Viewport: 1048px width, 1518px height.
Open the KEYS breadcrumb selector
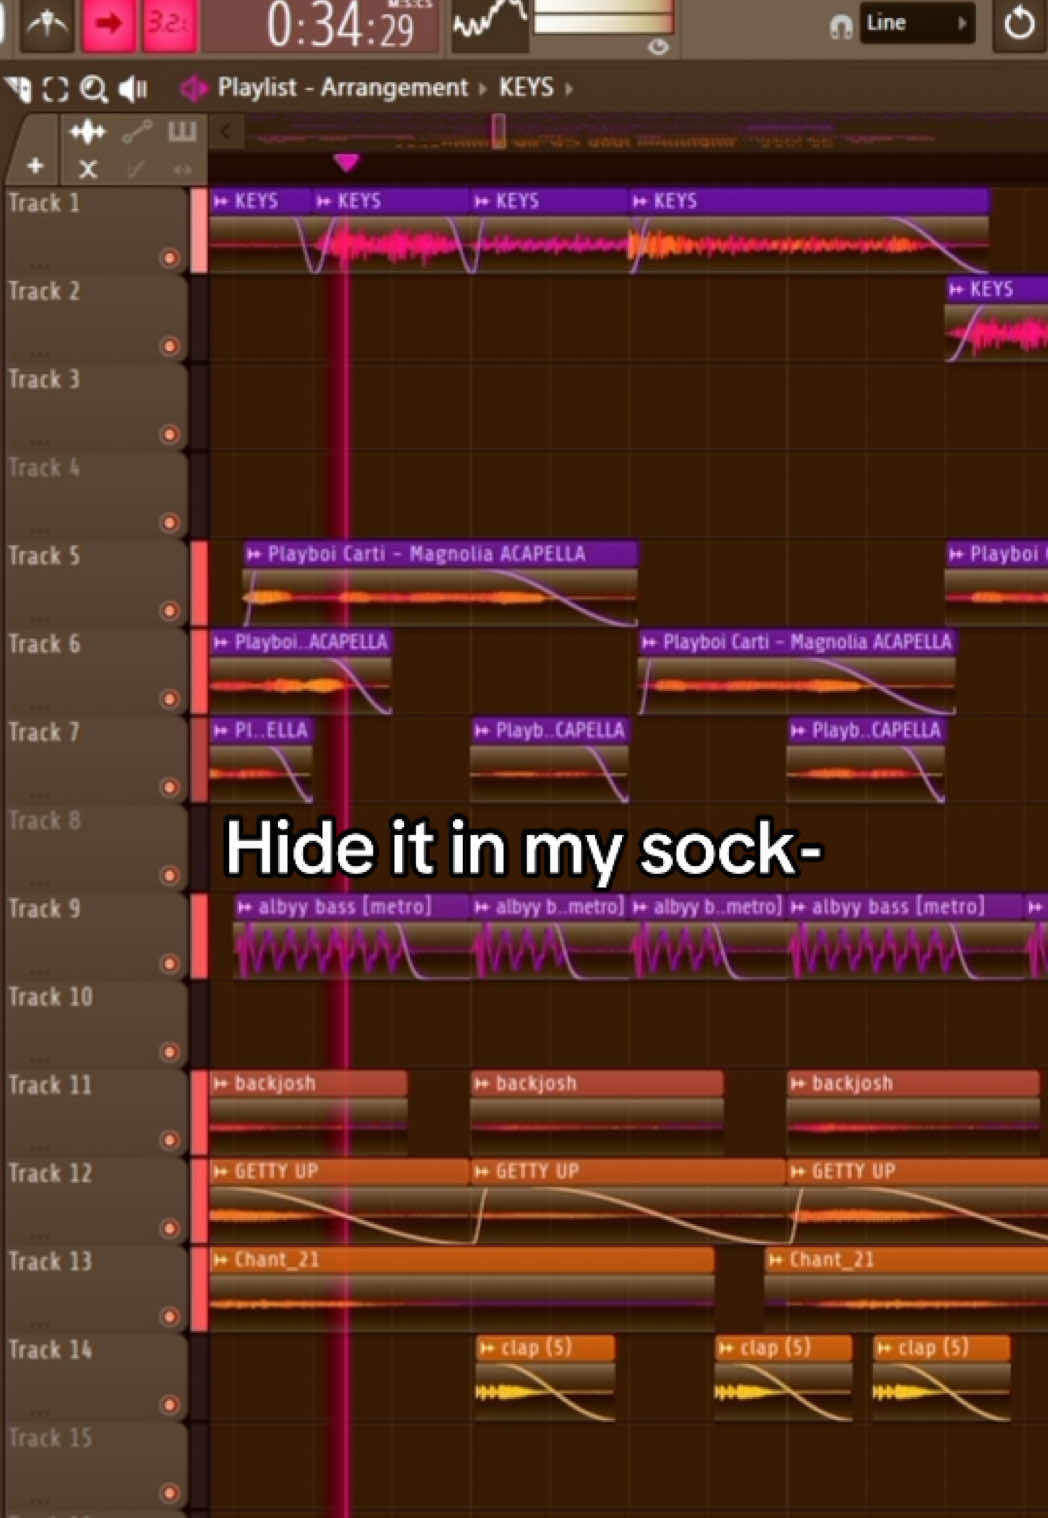(x=526, y=88)
